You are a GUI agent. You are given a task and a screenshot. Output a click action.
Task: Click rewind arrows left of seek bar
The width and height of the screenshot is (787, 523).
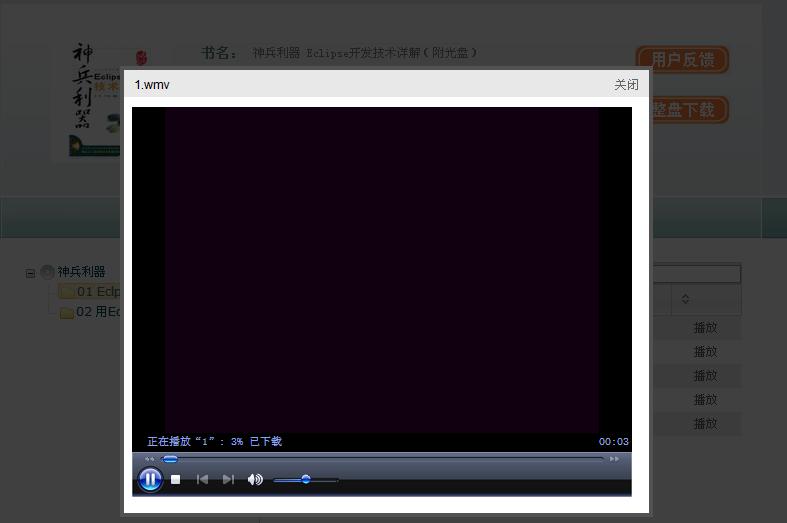(150, 459)
